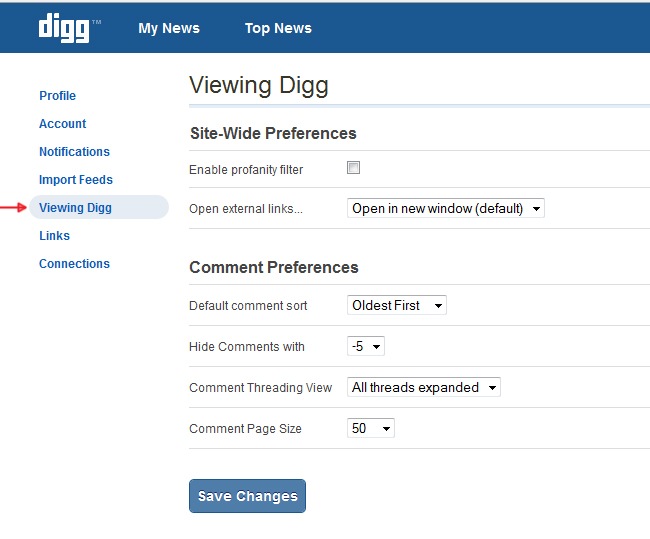Open the Comment Page Size dropdown
The width and height of the screenshot is (650, 539).
tap(371, 428)
